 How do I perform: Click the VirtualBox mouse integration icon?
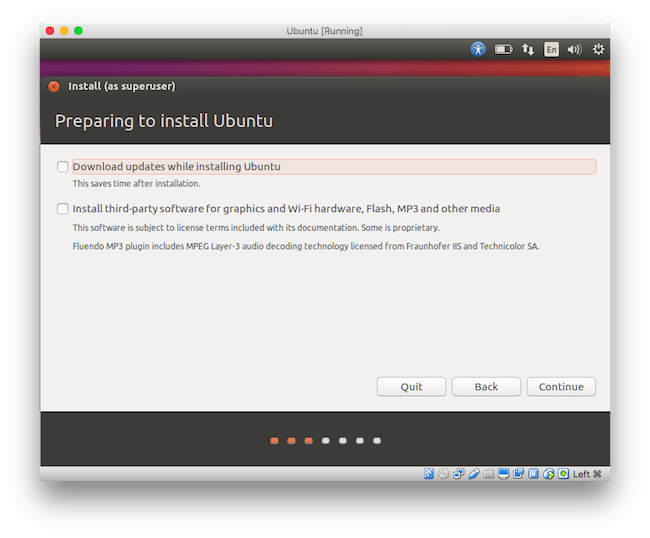(x=548, y=473)
